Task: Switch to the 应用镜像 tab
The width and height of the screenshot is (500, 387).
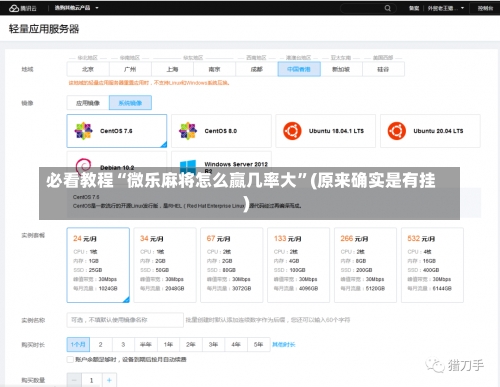Action: click(x=88, y=103)
